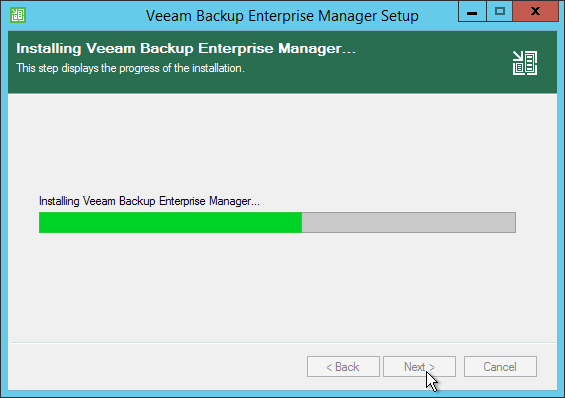
Task: Click the Next > button
Action: coord(419,367)
